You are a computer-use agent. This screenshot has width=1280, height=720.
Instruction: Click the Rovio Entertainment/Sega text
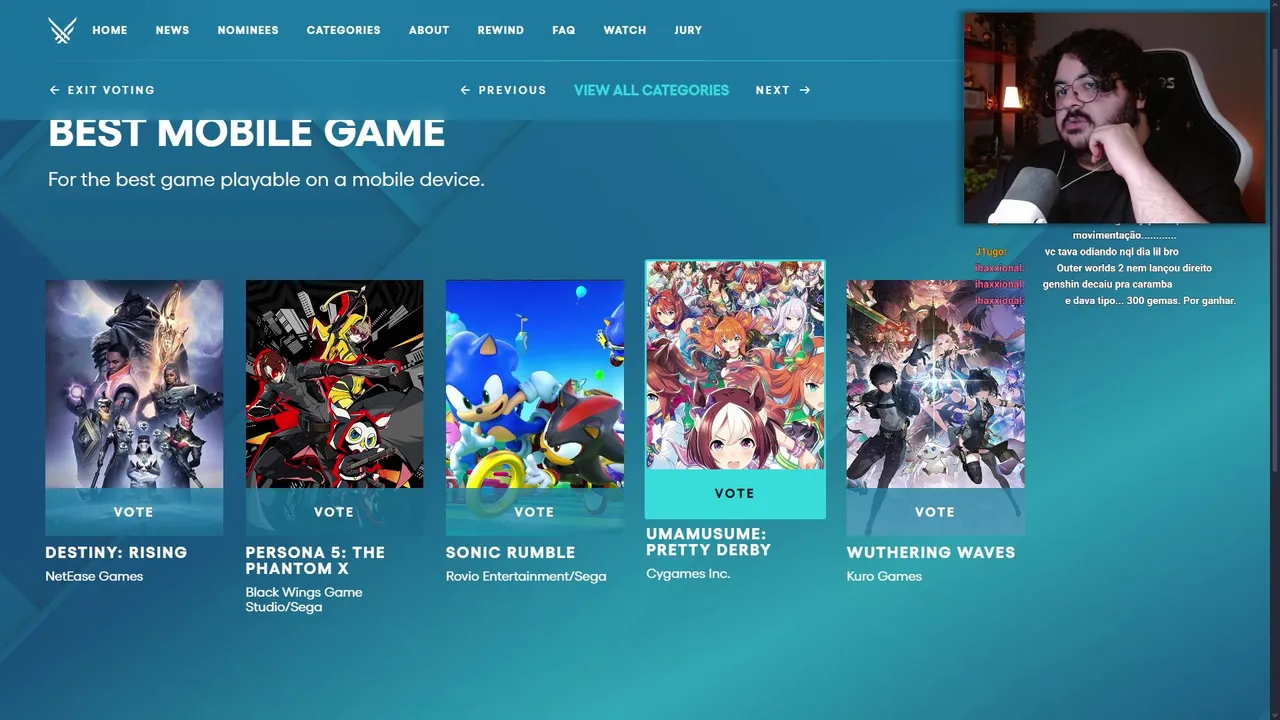pyautogui.click(x=526, y=576)
